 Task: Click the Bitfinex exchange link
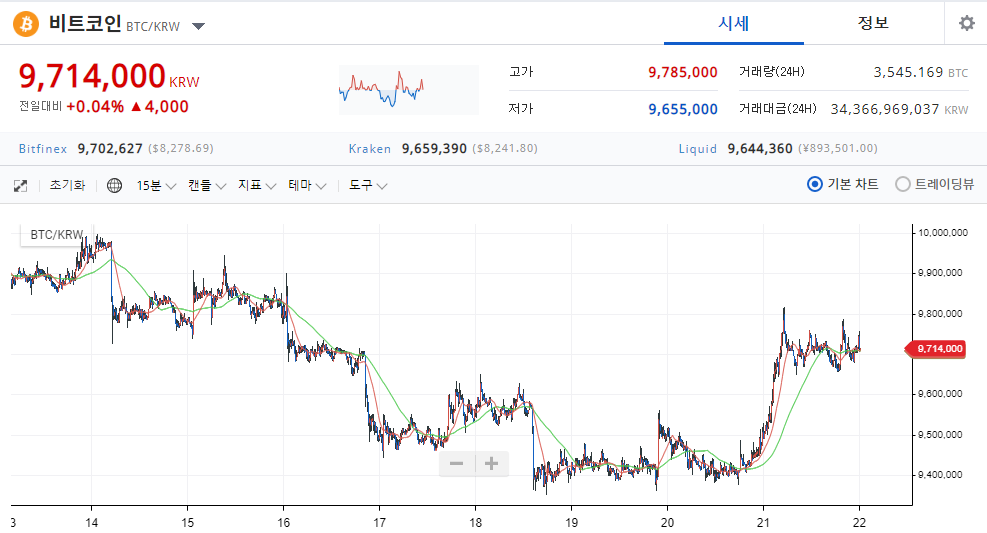tap(43, 149)
